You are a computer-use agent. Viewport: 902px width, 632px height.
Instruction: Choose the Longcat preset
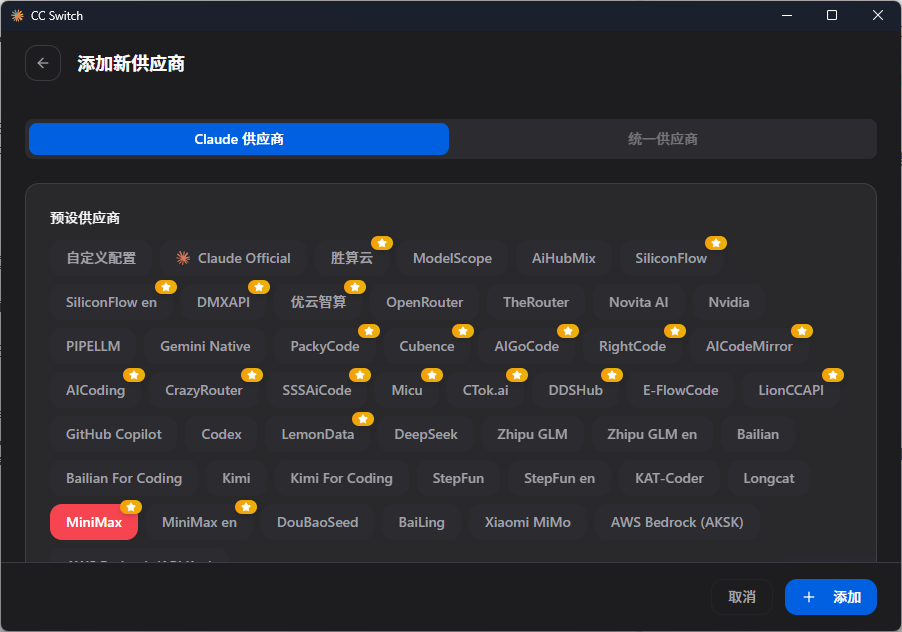(769, 478)
